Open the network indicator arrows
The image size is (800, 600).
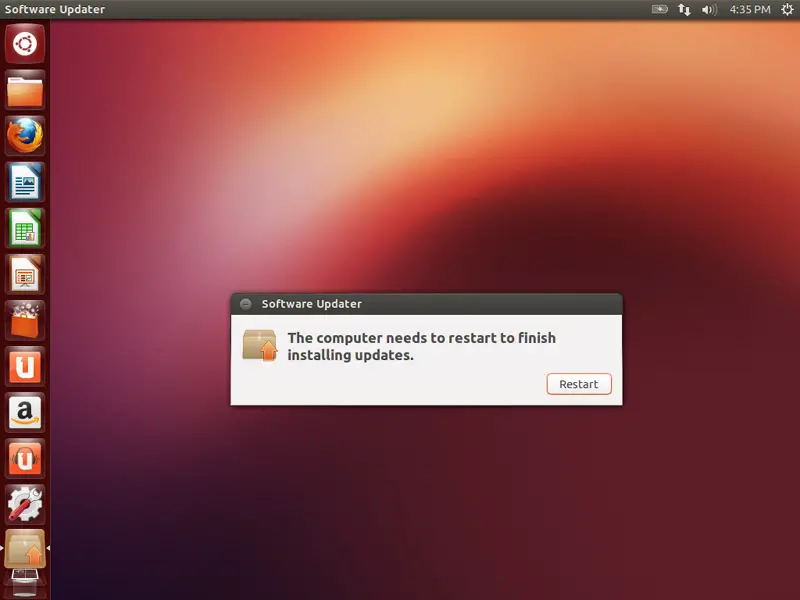point(684,9)
